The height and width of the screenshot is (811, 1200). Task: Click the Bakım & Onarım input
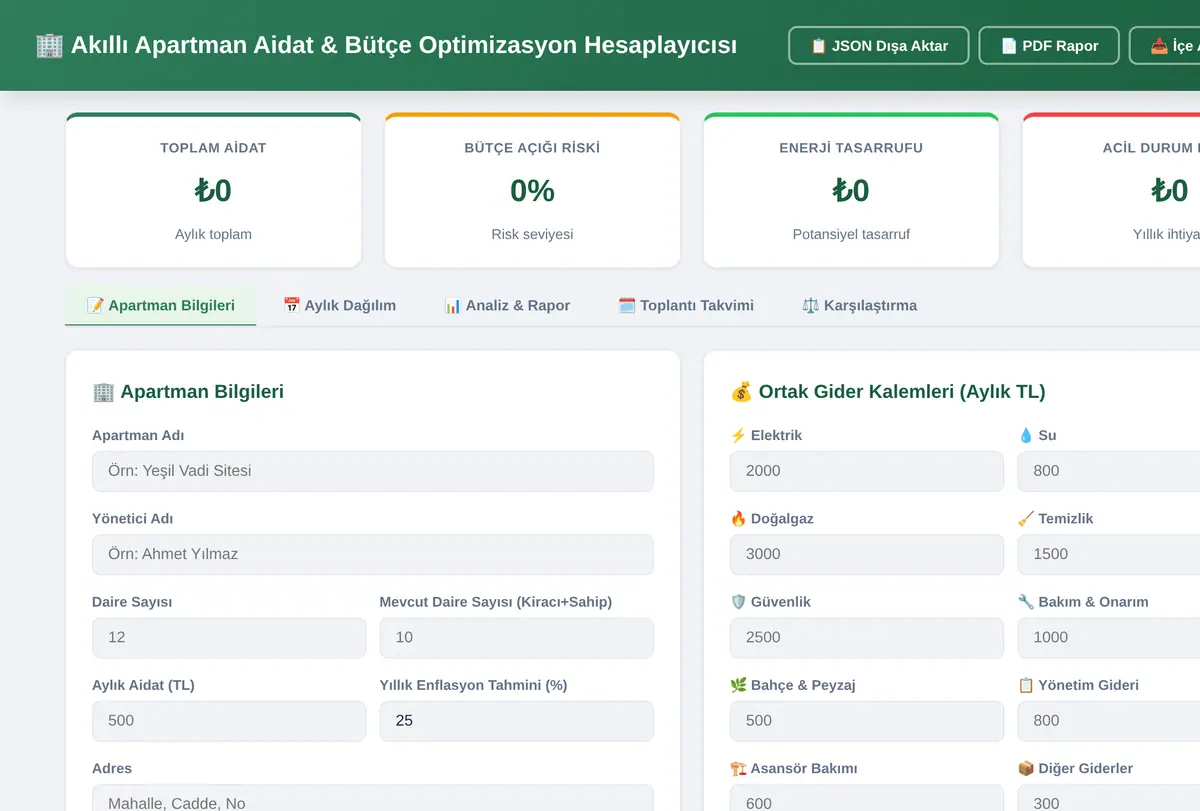point(1109,637)
